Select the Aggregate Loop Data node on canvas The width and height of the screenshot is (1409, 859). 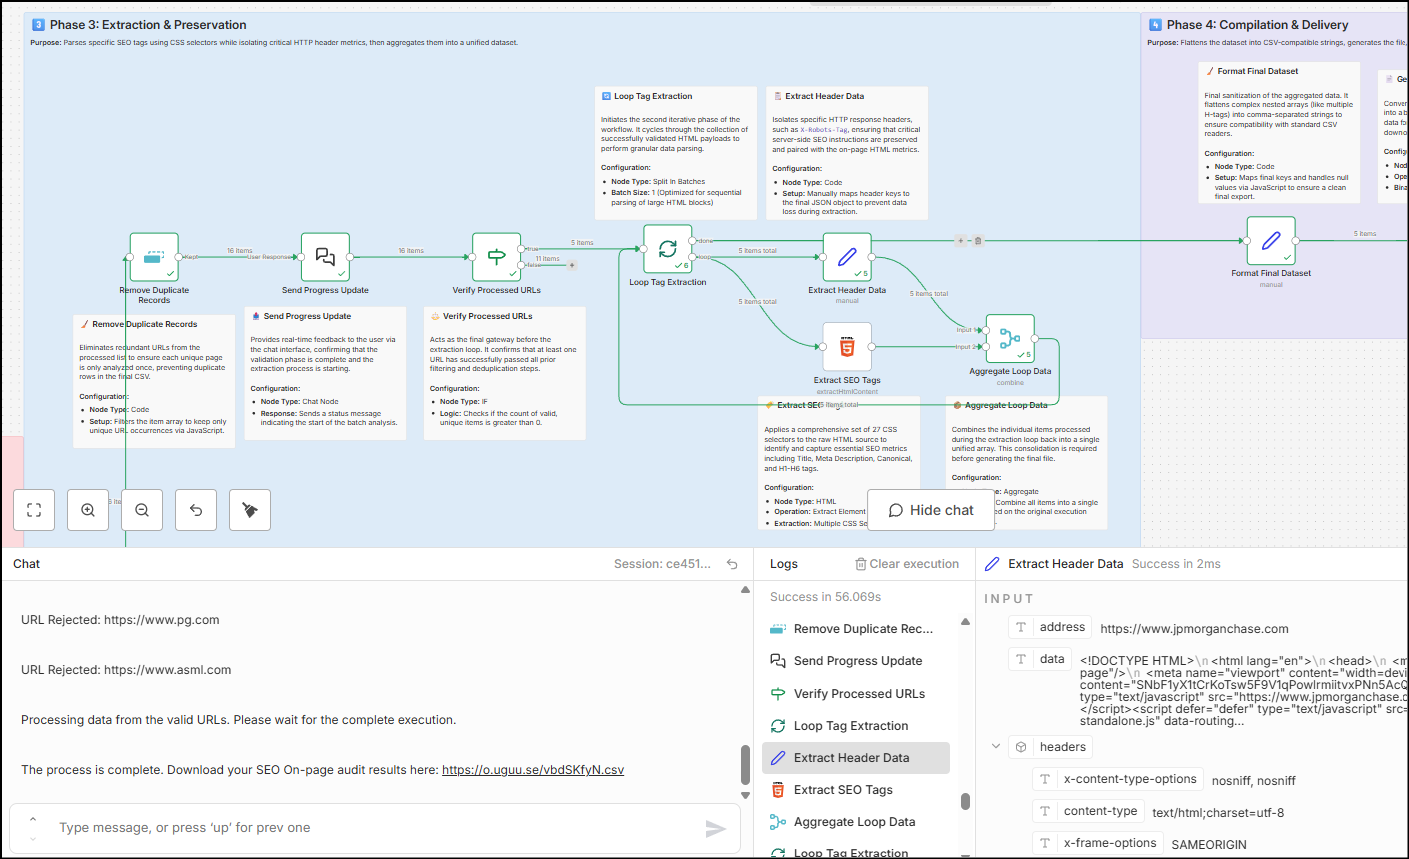tap(1010, 338)
